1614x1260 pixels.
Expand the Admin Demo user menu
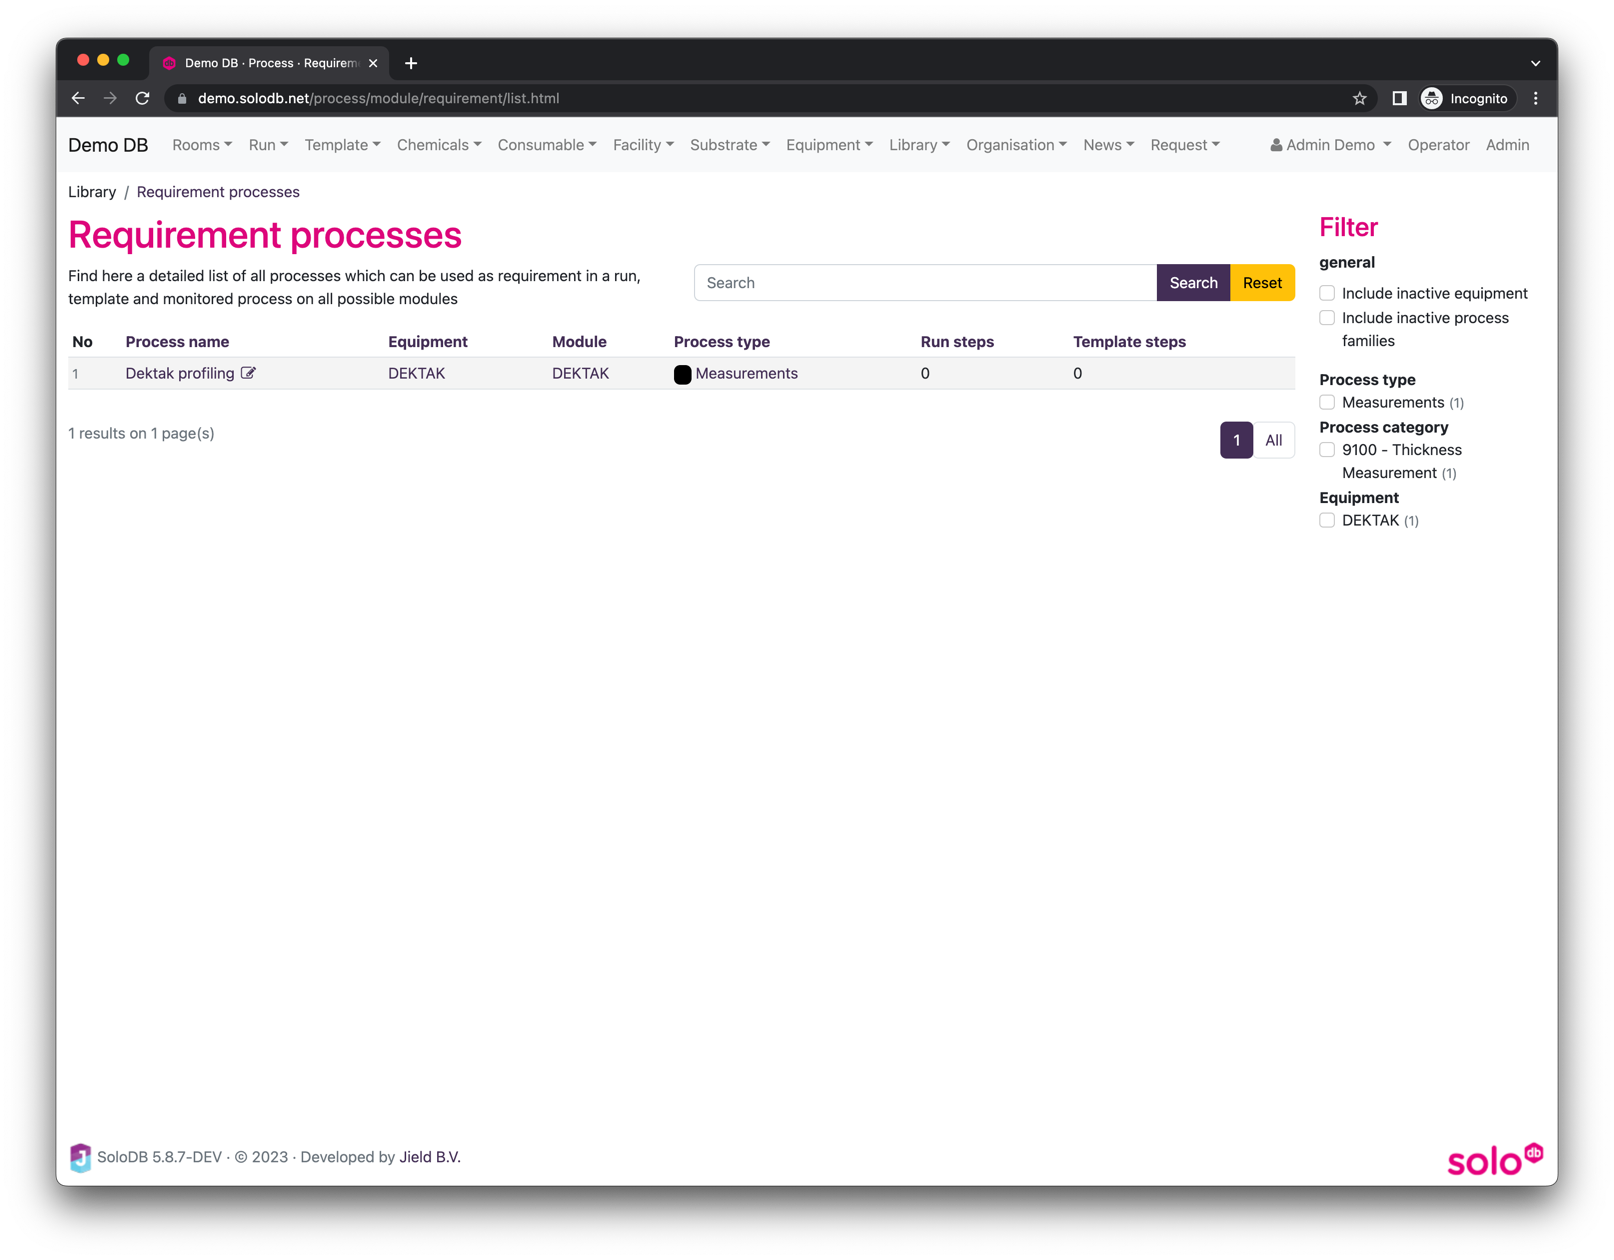(x=1330, y=145)
